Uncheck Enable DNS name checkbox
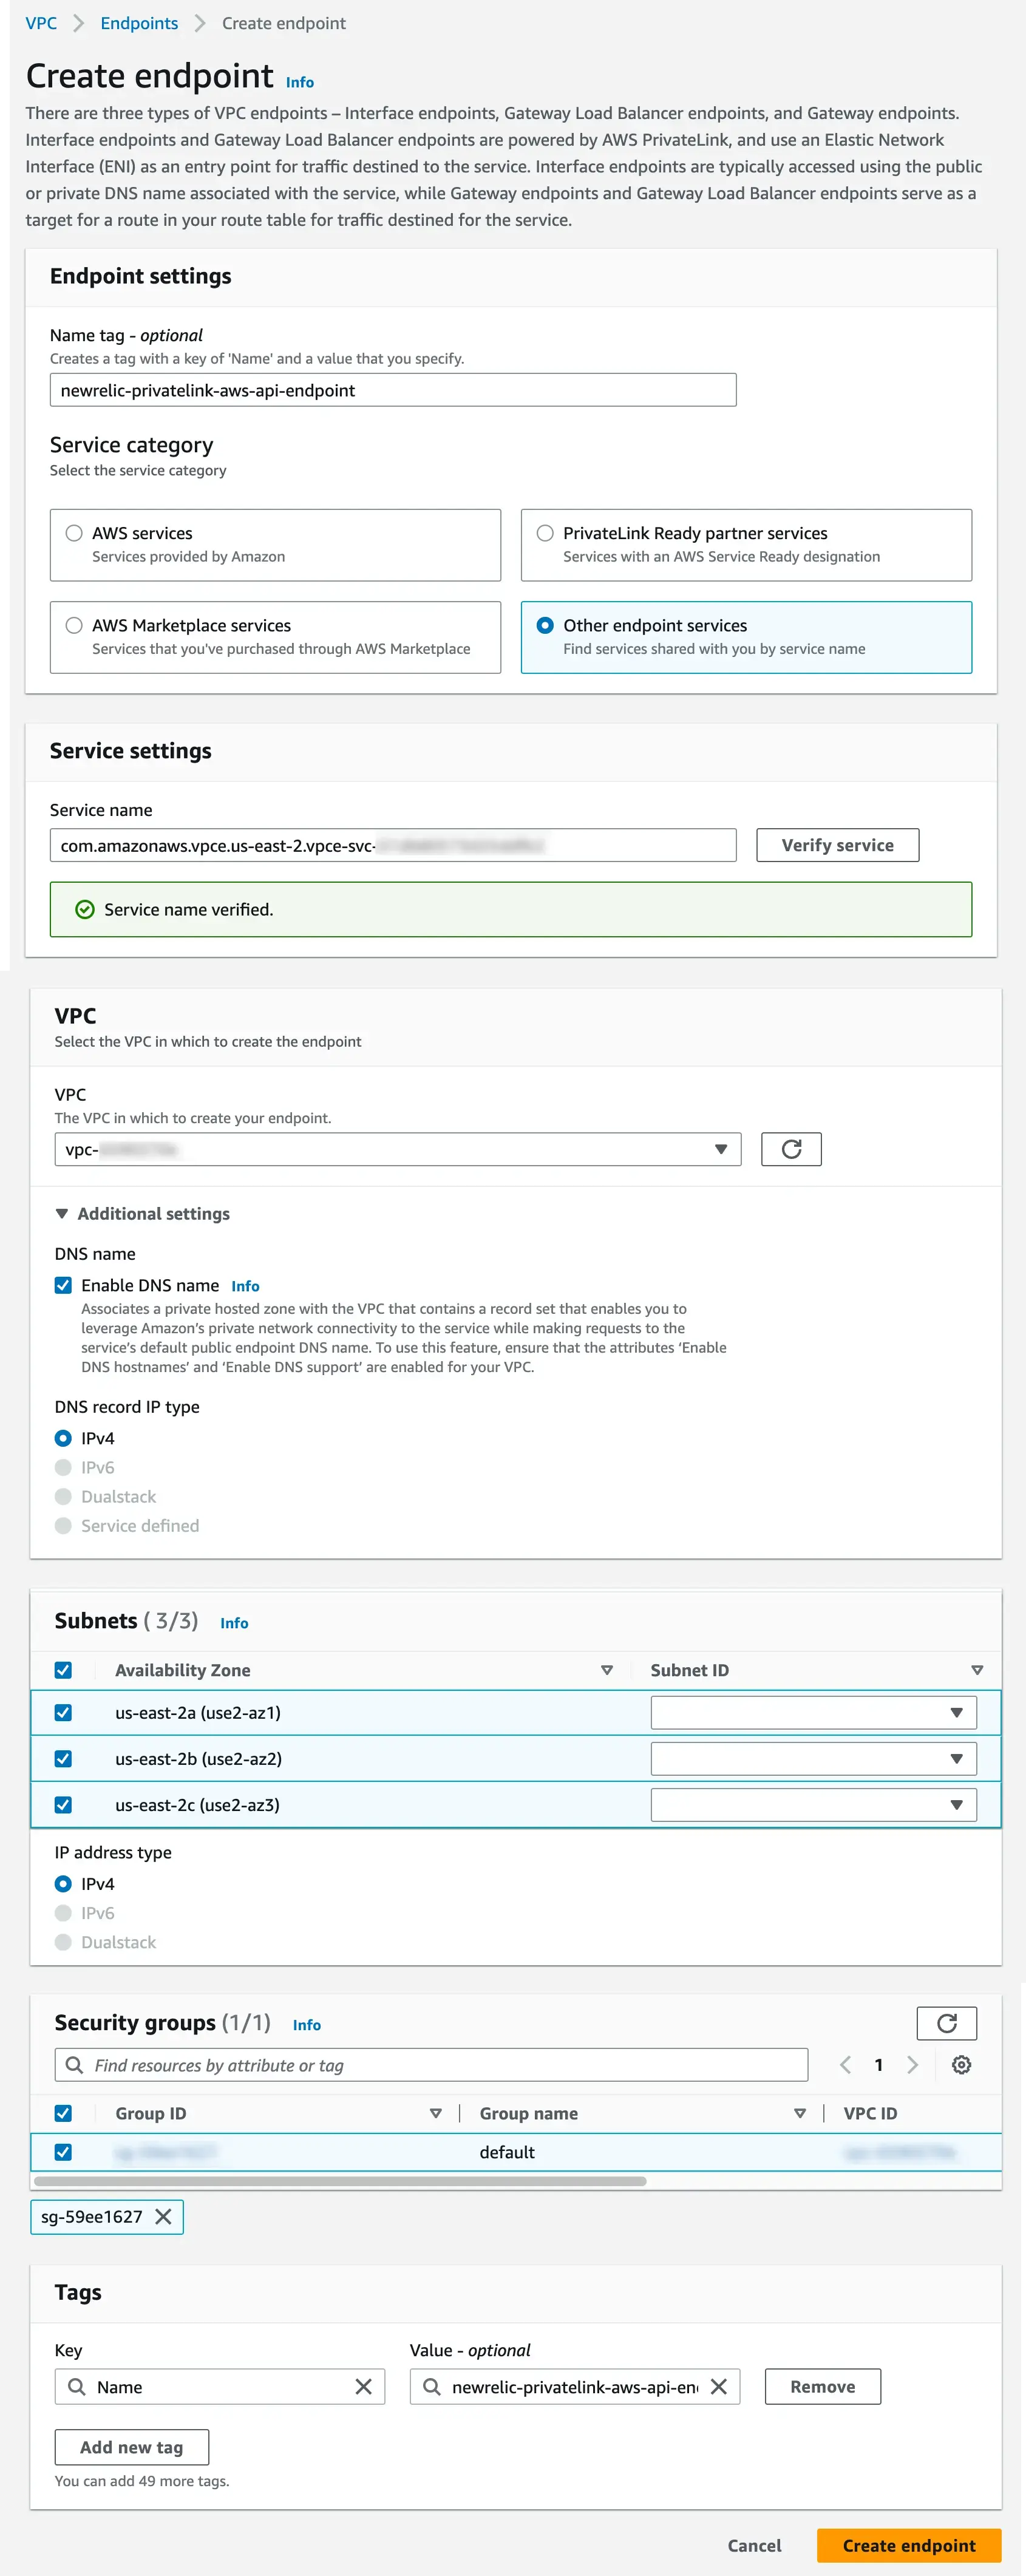Viewport: 1026px width, 2576px height. click(63, 1285)
